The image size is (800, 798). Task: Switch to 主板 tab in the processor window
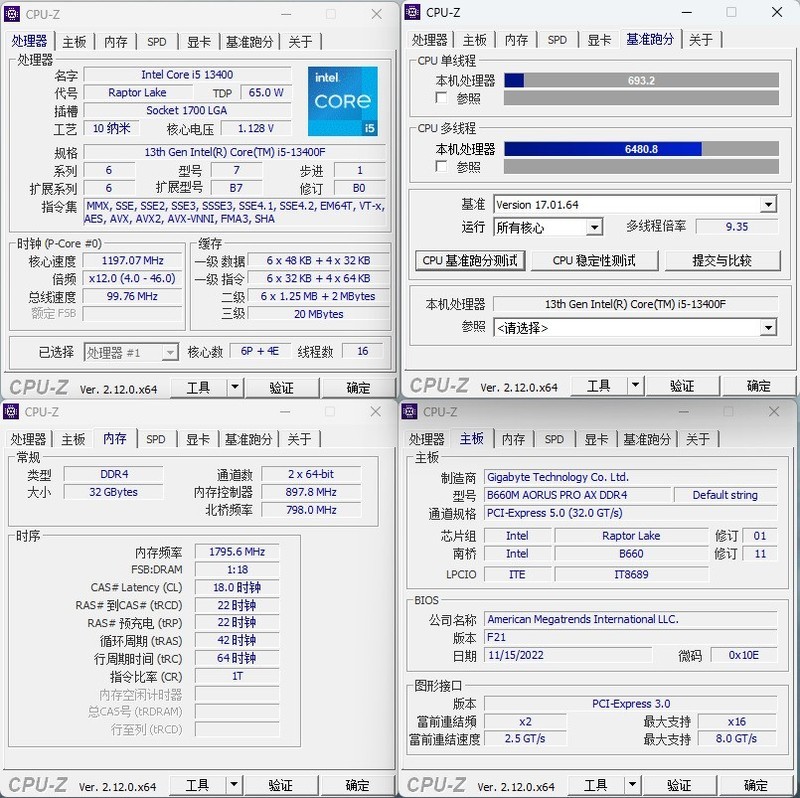click(74, 42)
